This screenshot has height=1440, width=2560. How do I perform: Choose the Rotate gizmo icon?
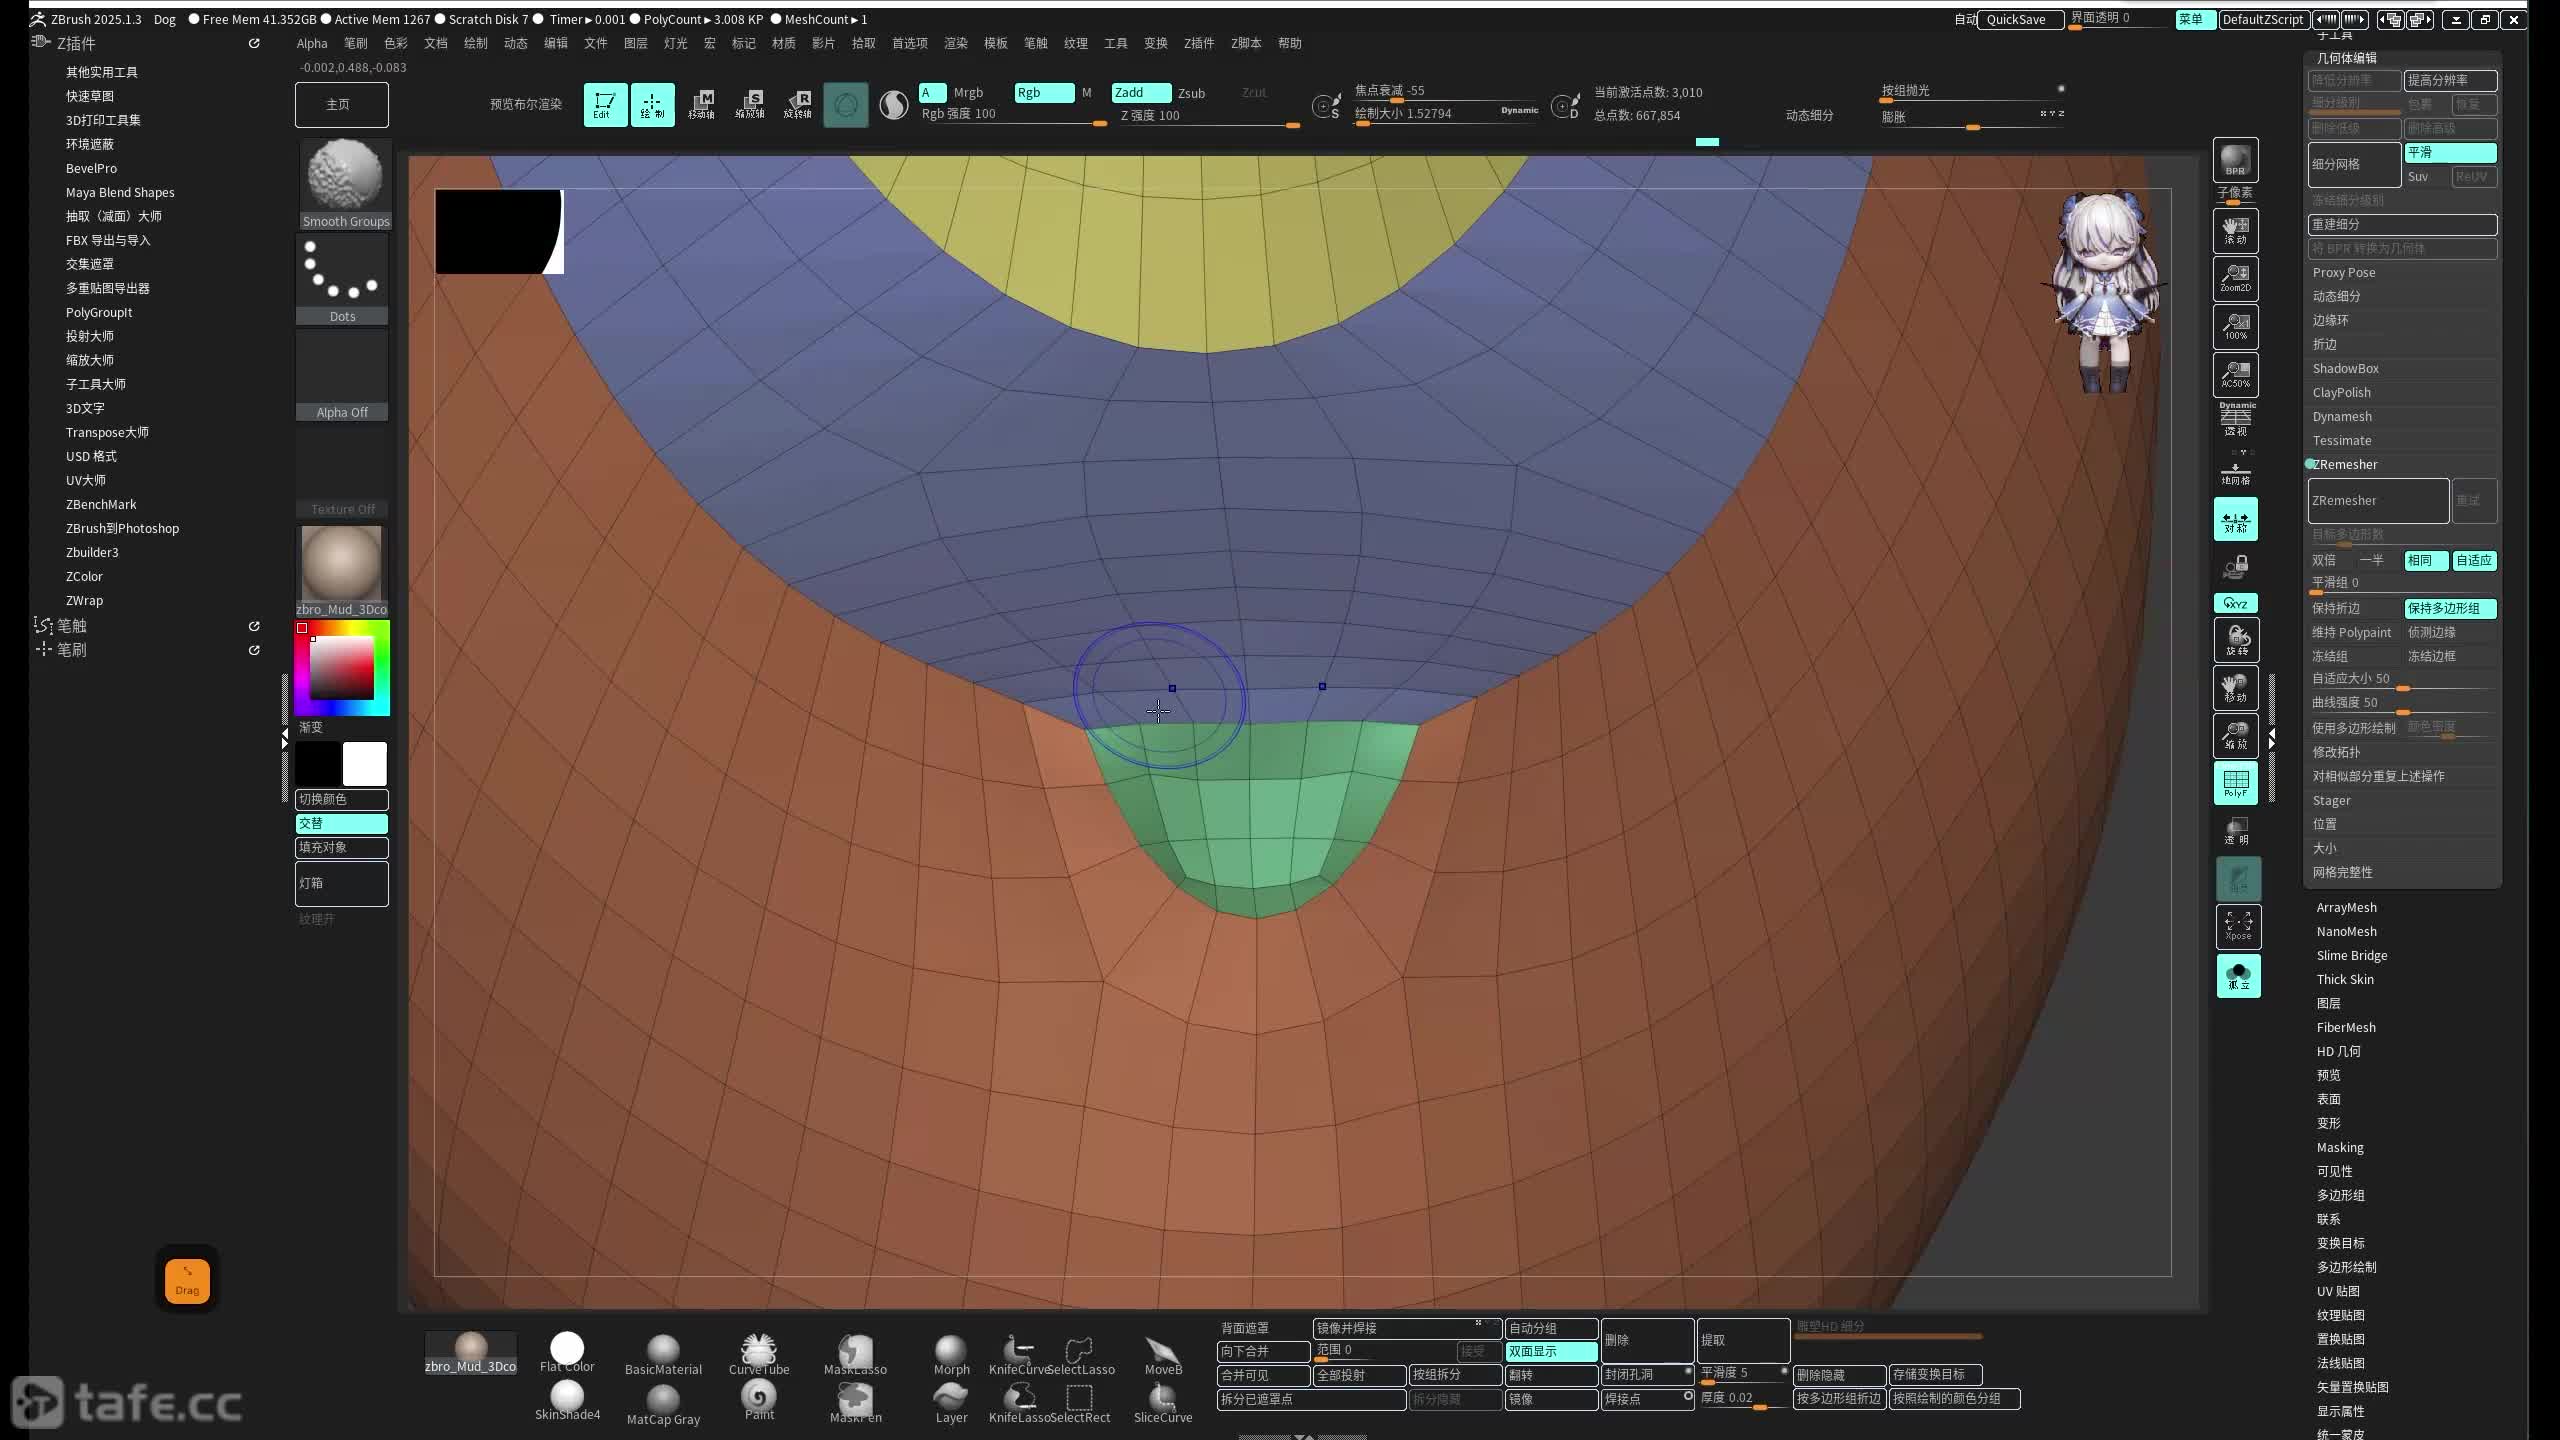(x=797, y=104)
